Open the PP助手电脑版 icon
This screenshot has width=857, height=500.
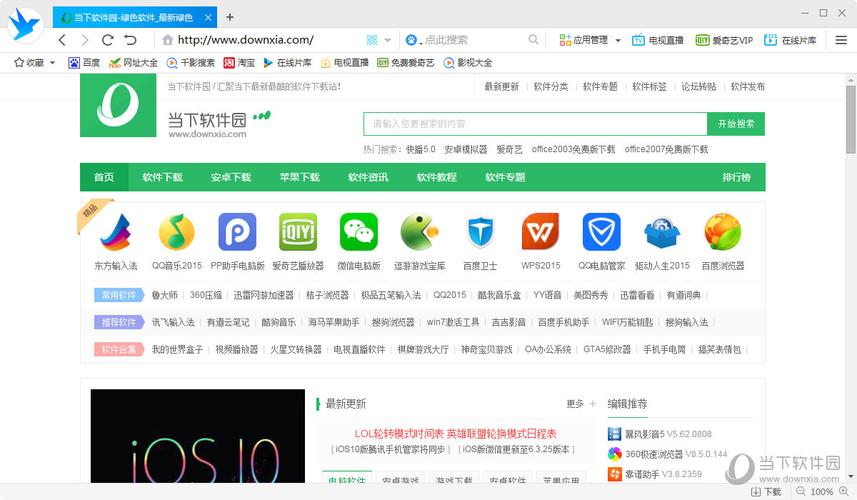pyautogui.click(x=237, y=233)
